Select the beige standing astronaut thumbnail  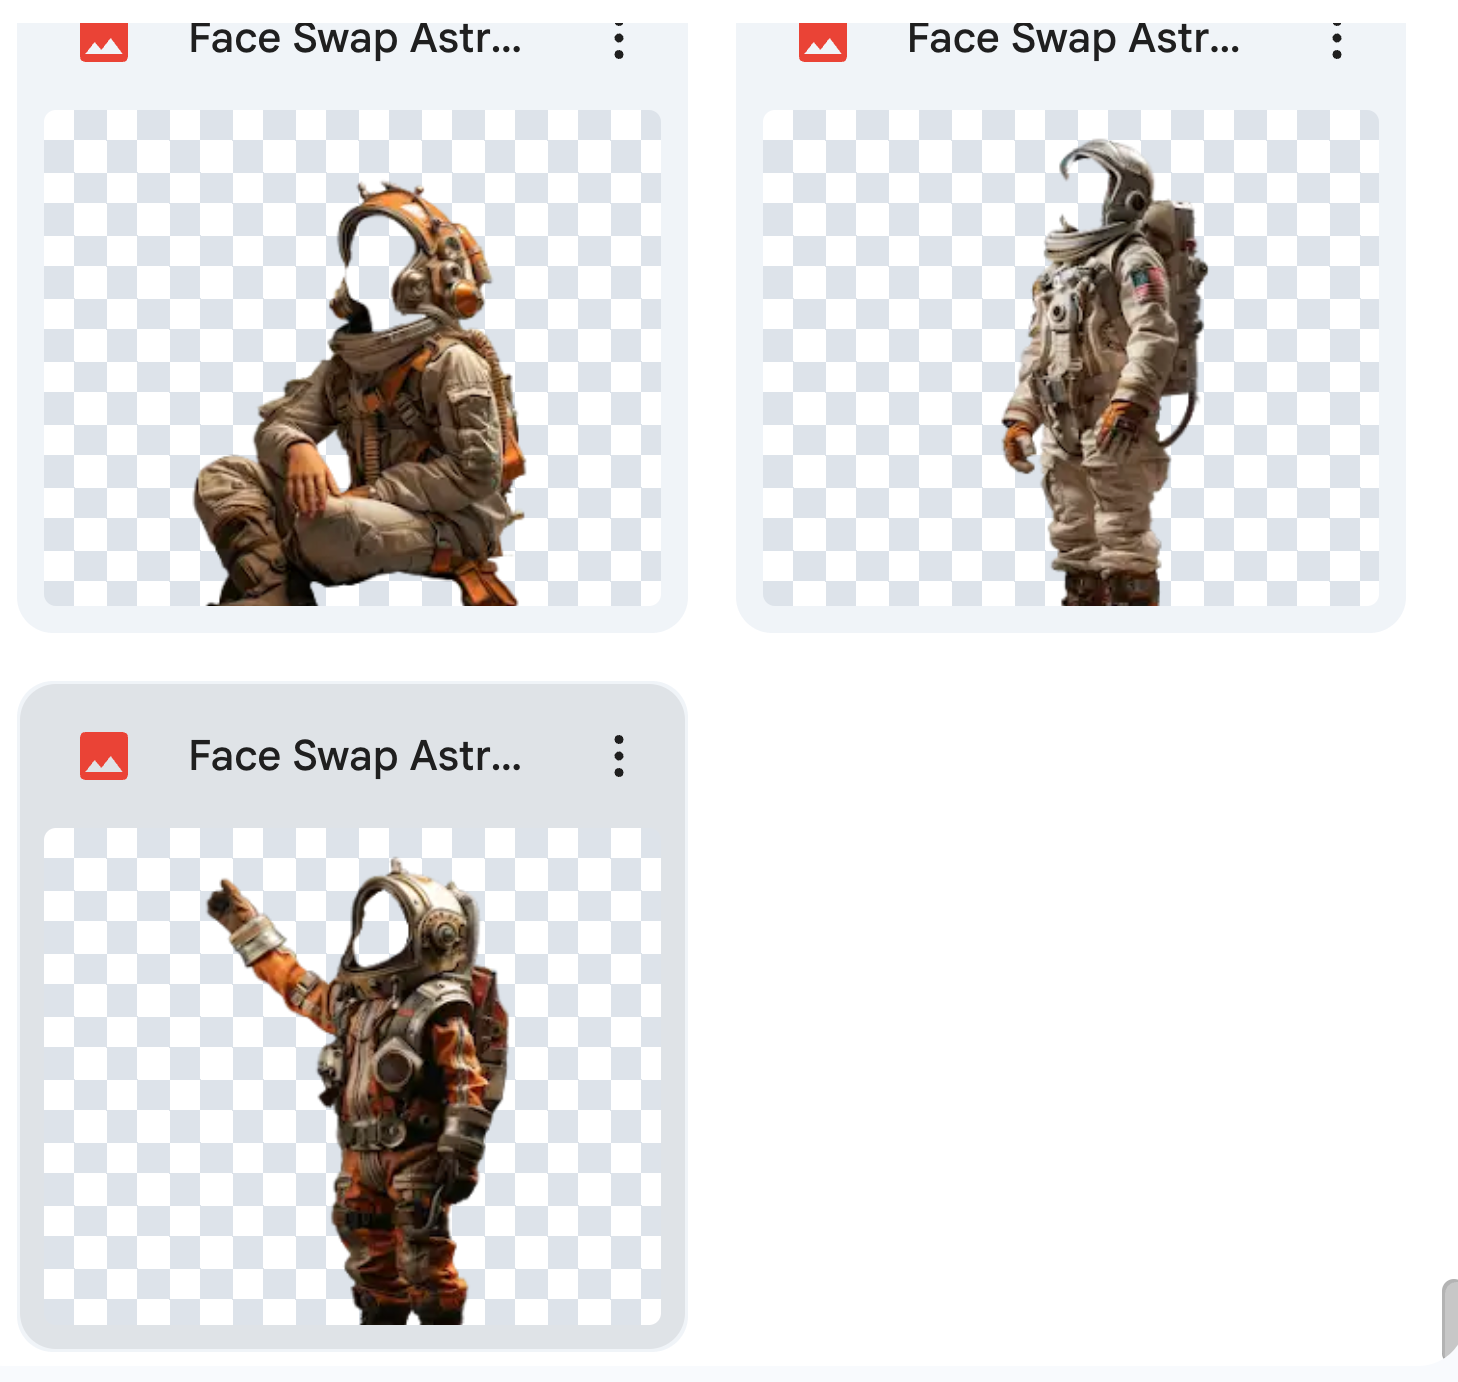click(1070, 357)
